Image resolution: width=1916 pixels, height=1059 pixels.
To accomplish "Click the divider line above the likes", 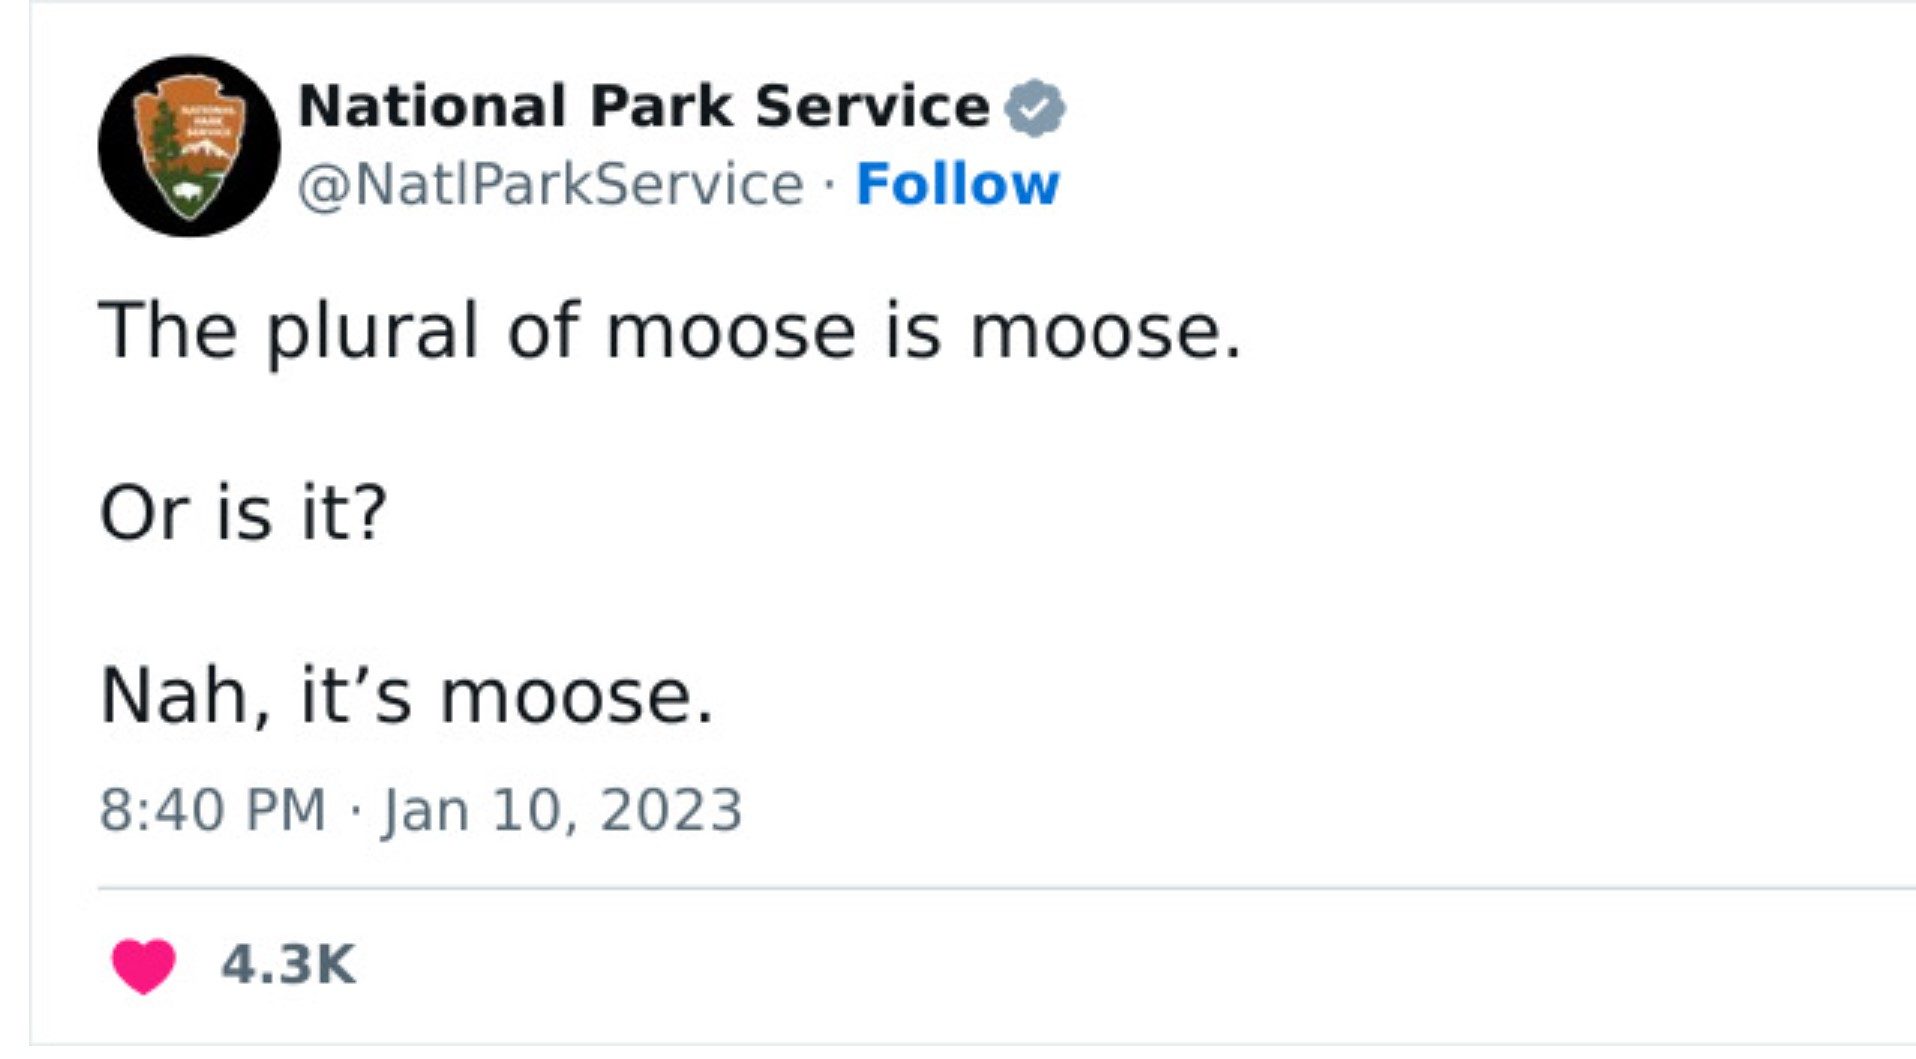I will [x=1000, y=887].
